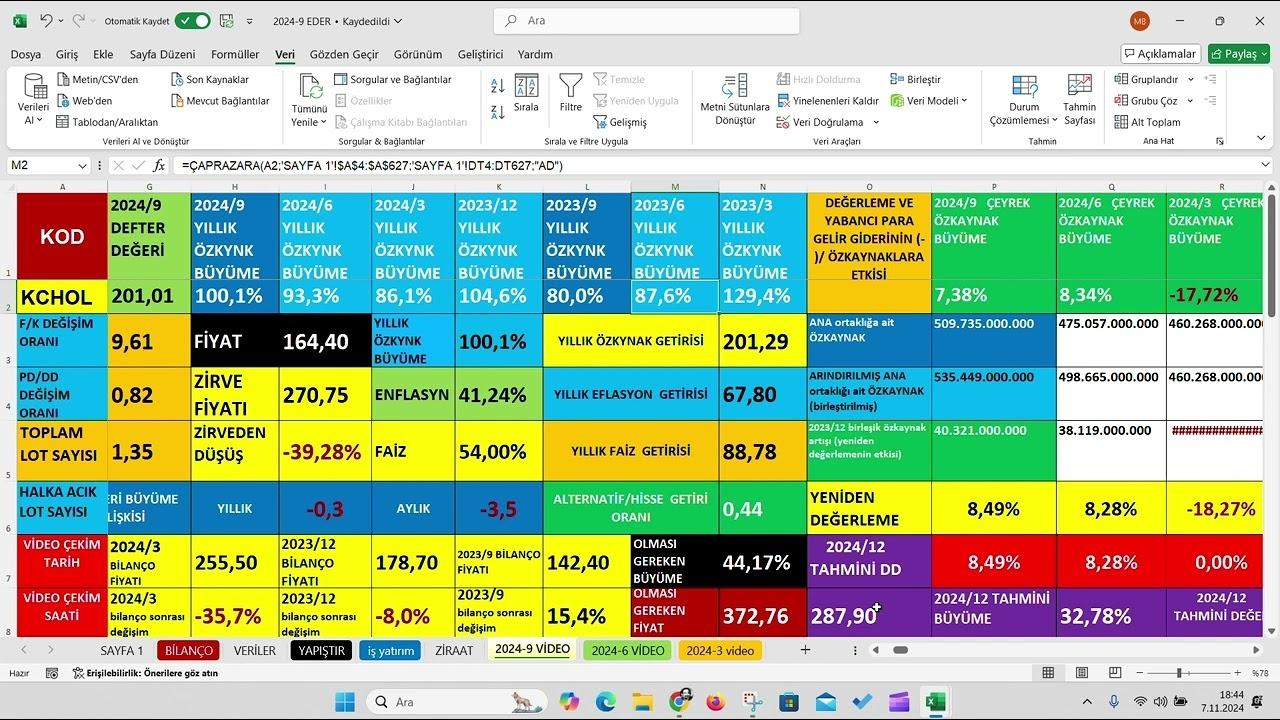Open Ana Hat dialog launcher
1280x720 pixels.
point(1220,141)
